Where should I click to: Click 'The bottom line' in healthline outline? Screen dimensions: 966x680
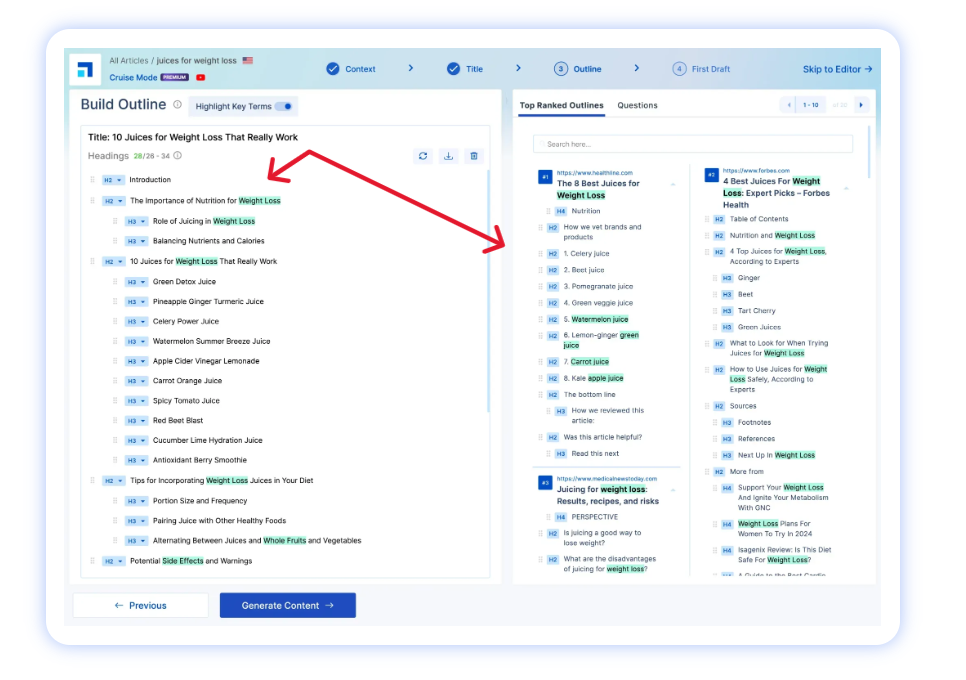click(x=590, y=395)
